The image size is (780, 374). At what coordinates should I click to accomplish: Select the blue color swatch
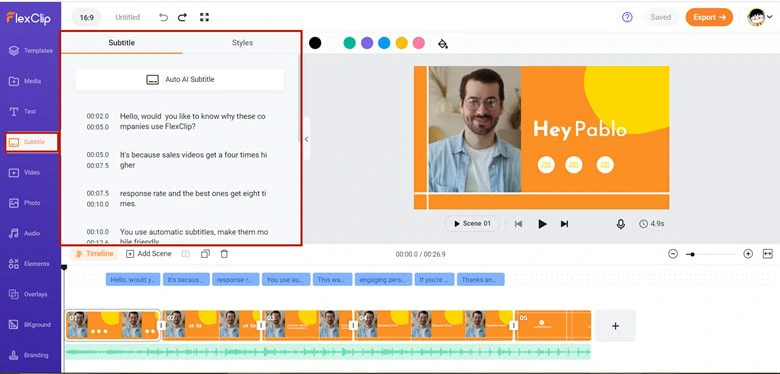[384, 43]
